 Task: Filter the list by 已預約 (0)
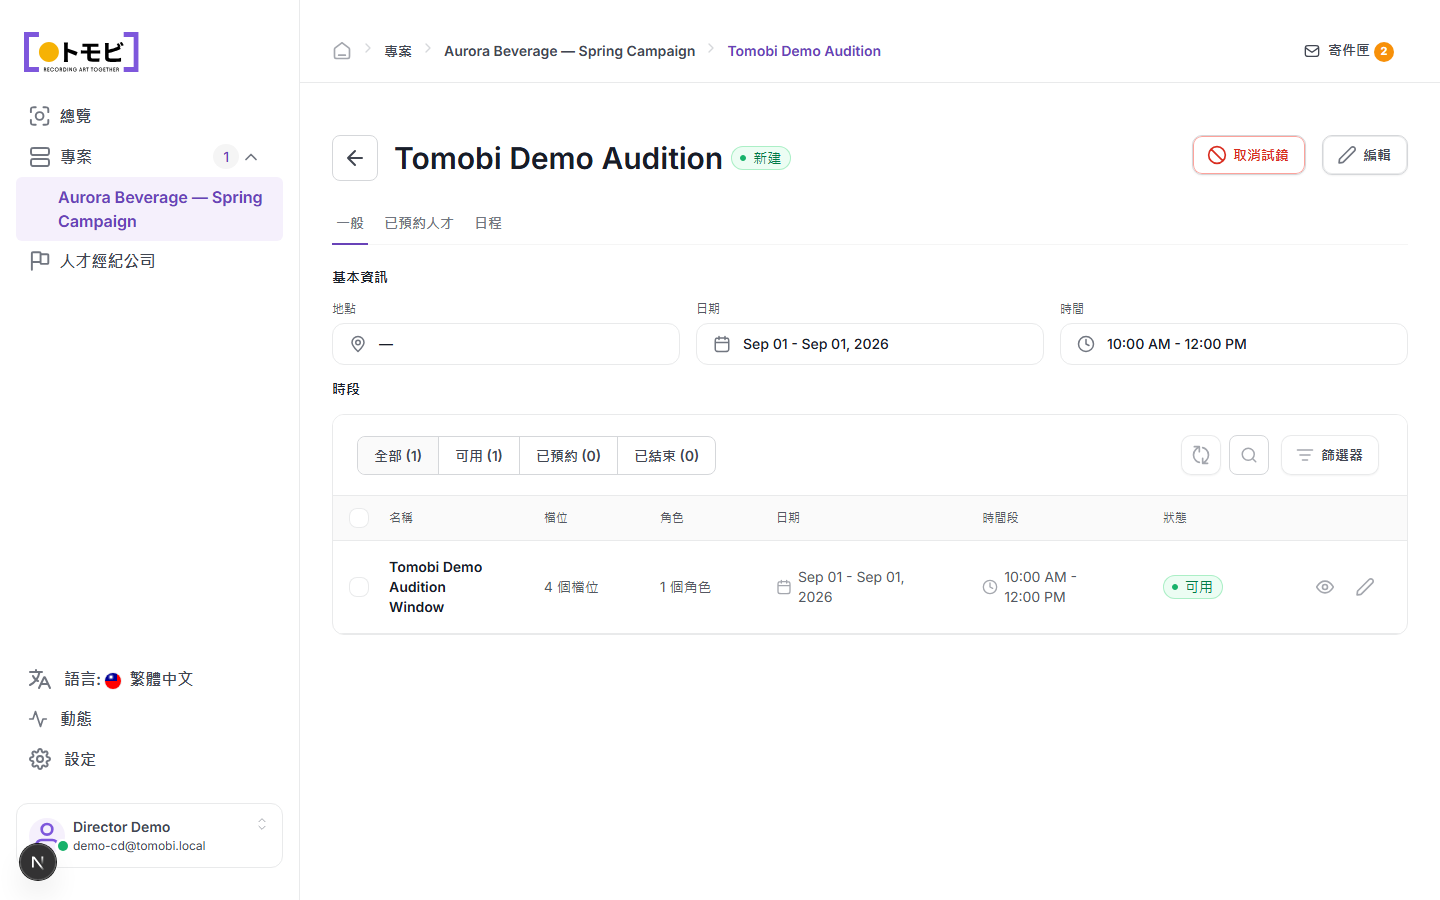[x=569, y=456]
